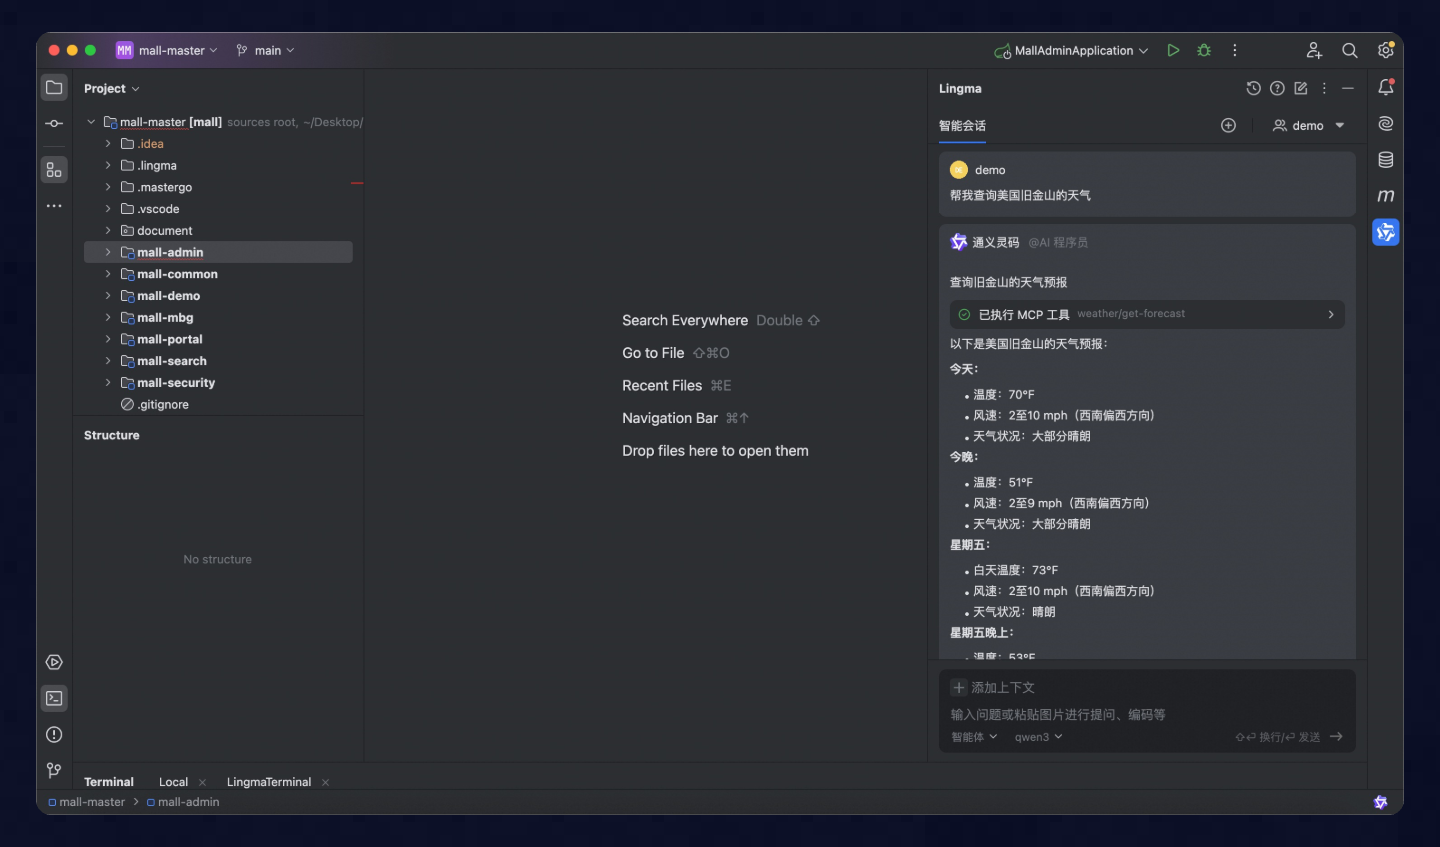Expand the 已执行 MCP 工具 weather result
This screenshot has height=847, width=1440.
coord(1330,314)
